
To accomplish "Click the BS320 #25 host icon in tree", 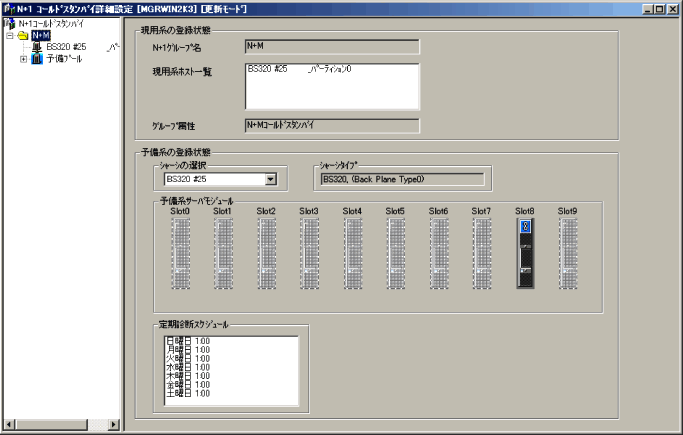I will click(37, 47).
